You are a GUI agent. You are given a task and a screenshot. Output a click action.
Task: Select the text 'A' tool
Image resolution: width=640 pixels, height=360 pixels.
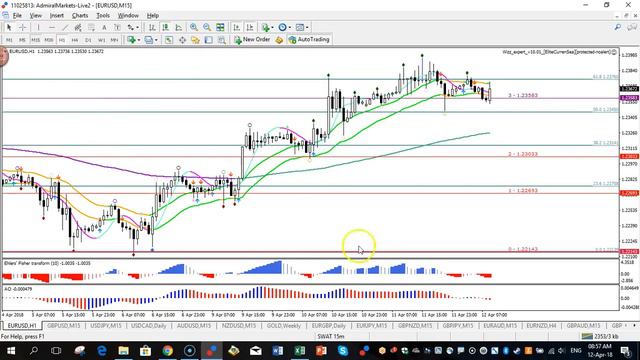click(x=104, y=27)
